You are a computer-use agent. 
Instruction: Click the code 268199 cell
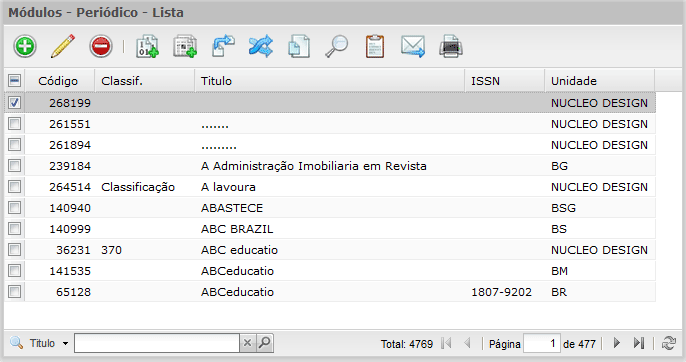(70, 103)
